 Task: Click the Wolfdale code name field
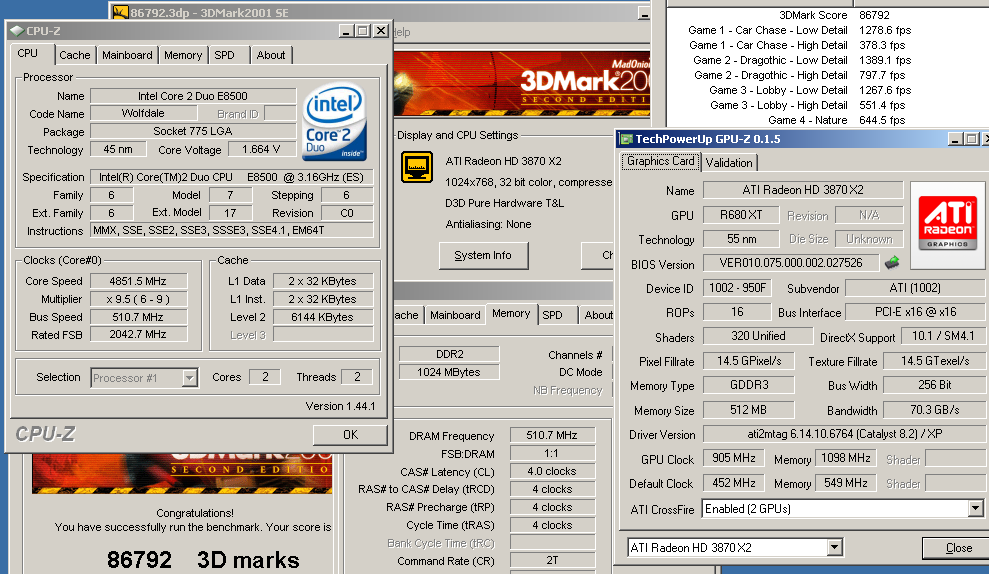tap(143, 114)
